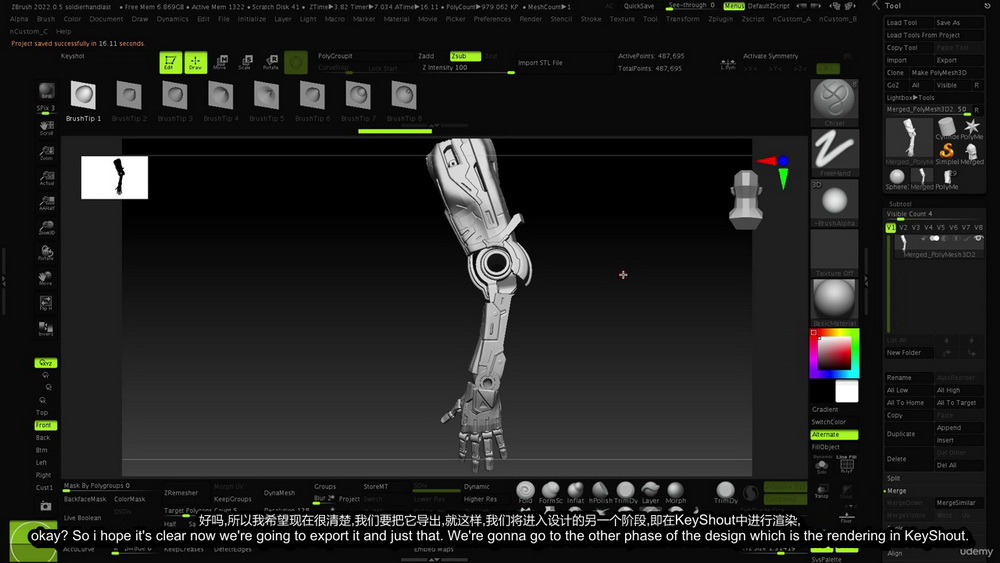Toggle Edit mode button
Image resolution: width=1000 pixels, height=563 pixels.
(170, 62)
